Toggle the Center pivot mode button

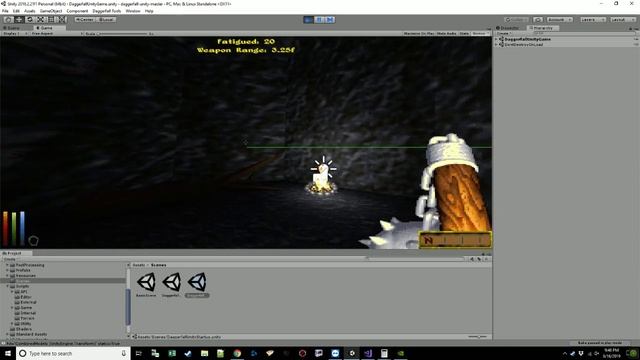click(x=85, y=20)
